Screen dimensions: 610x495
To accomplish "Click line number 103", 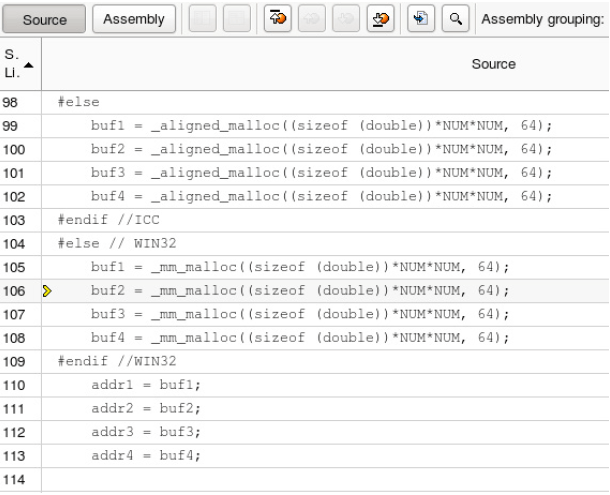I will 14,220.
